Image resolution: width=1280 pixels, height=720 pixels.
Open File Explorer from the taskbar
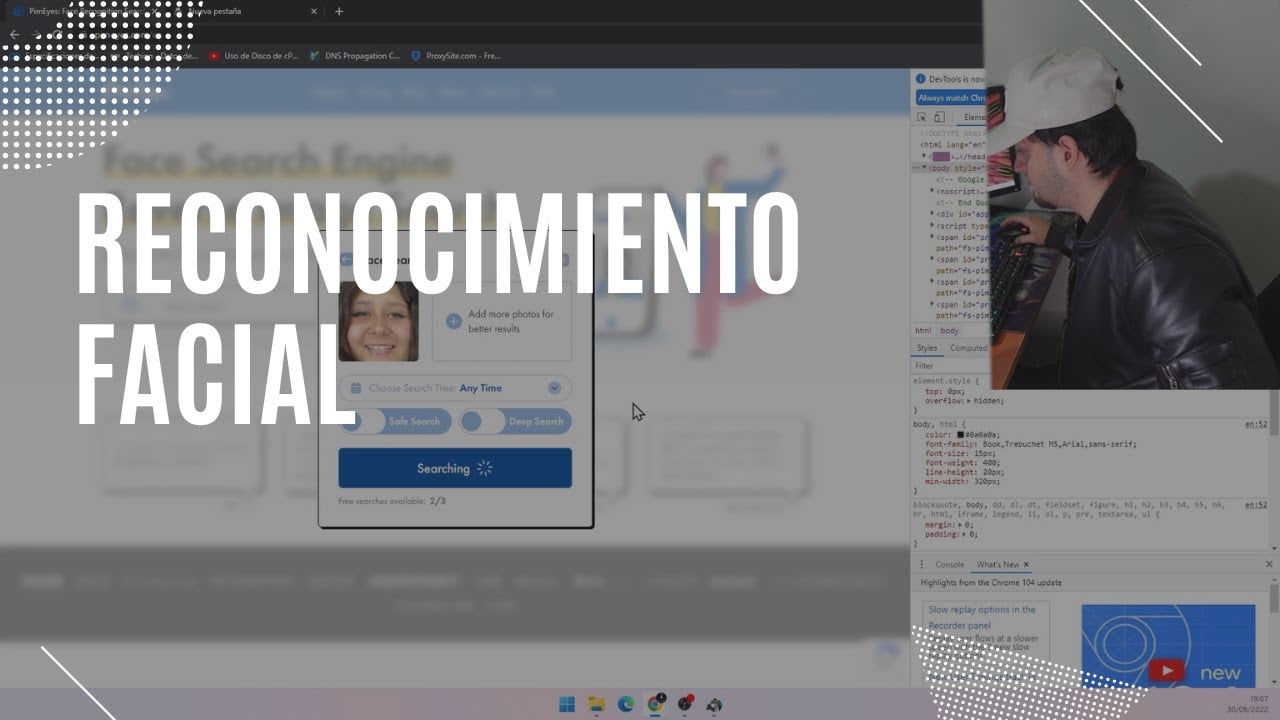click(596, 704)
